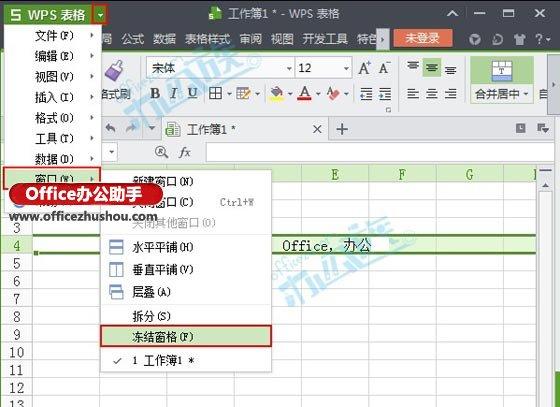
Task: Click the skin/shirt icon in title area
Action: (519, 39)
